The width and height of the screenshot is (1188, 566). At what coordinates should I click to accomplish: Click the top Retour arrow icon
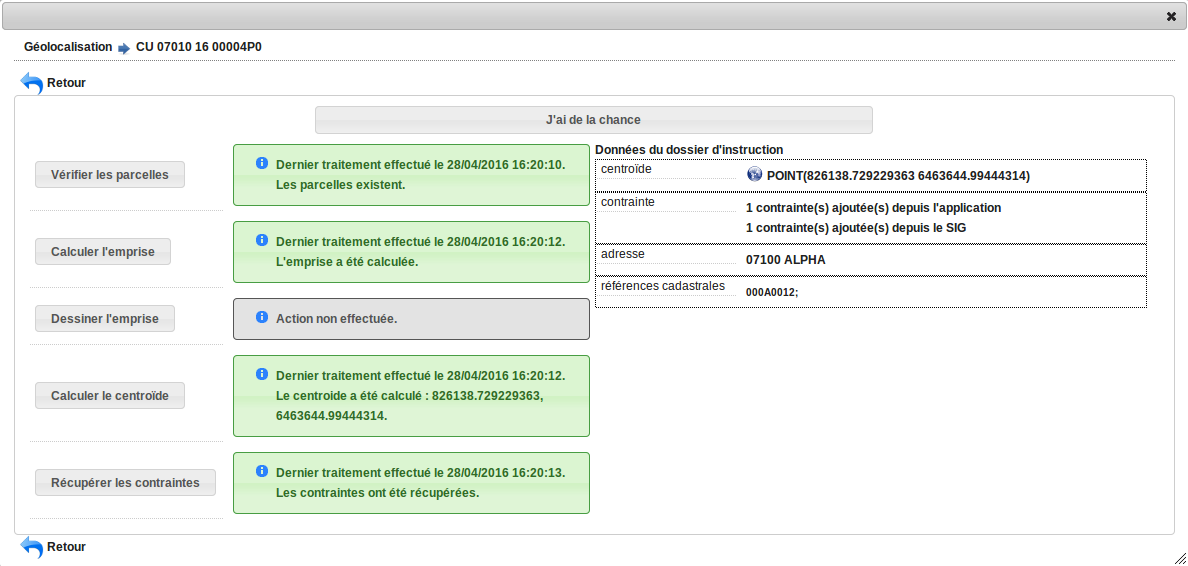(32, 84)
